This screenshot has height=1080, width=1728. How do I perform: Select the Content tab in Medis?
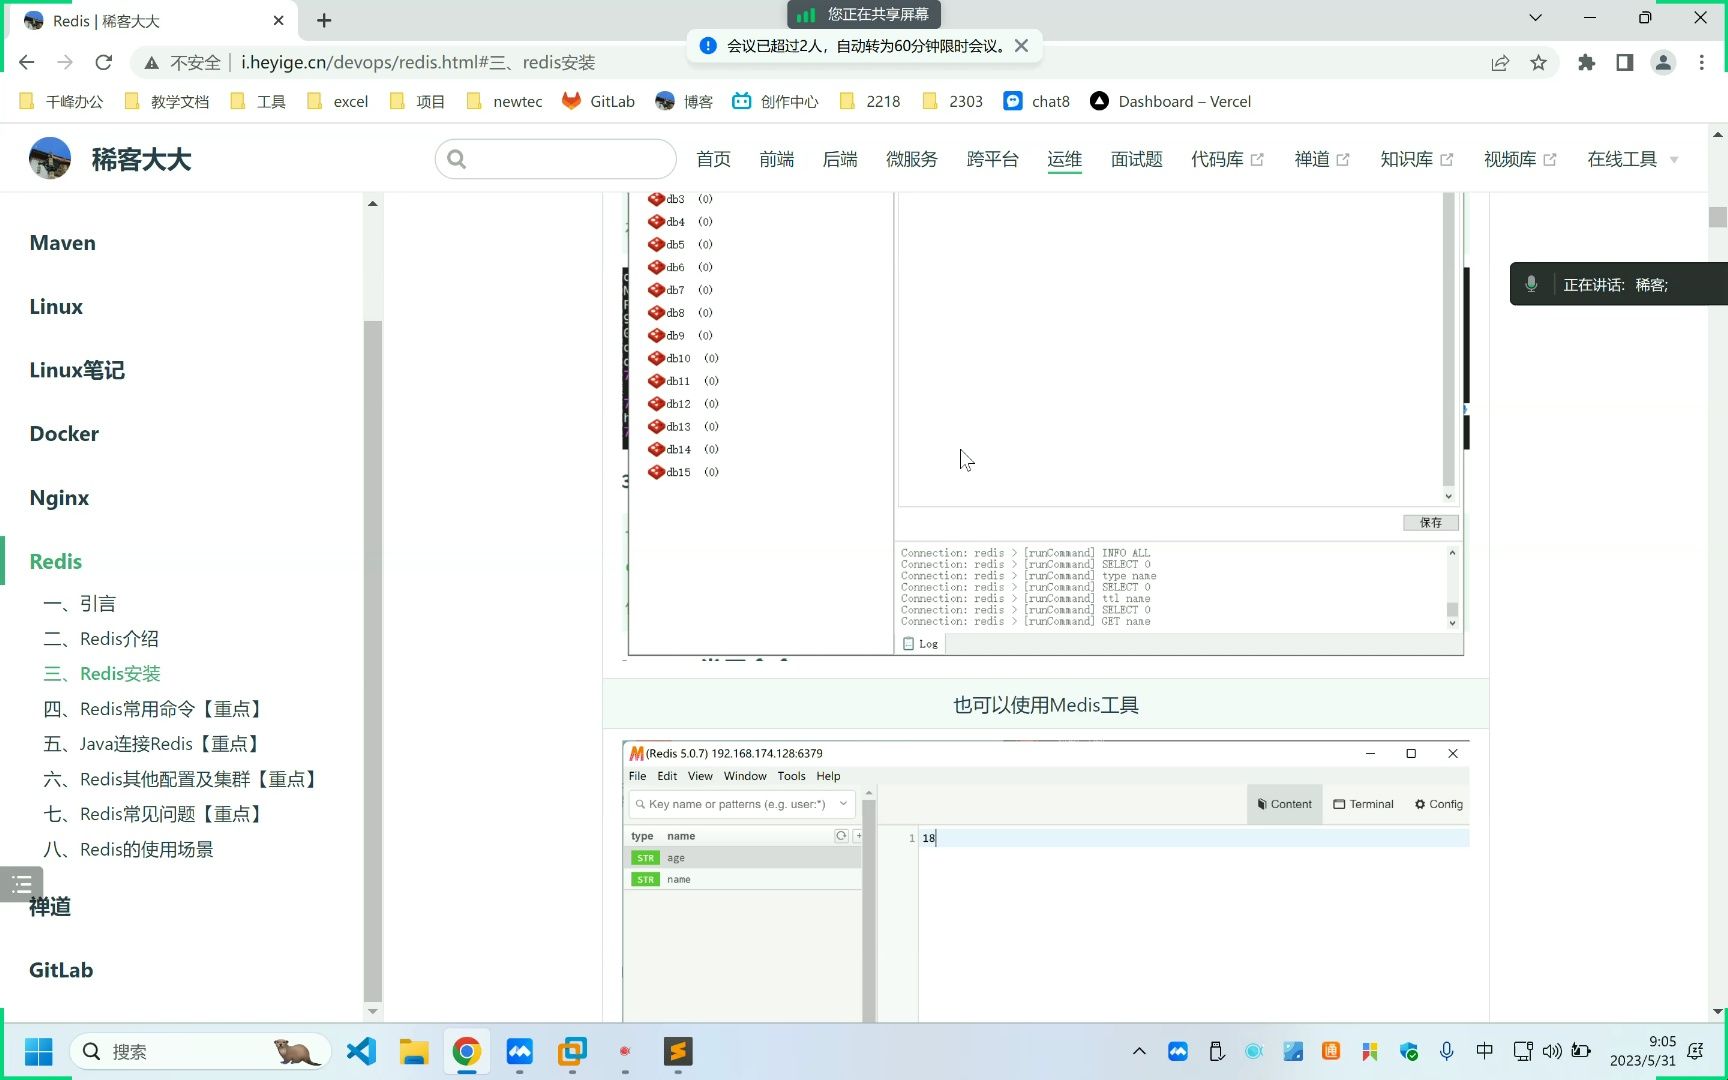[x=1284, y=804]
